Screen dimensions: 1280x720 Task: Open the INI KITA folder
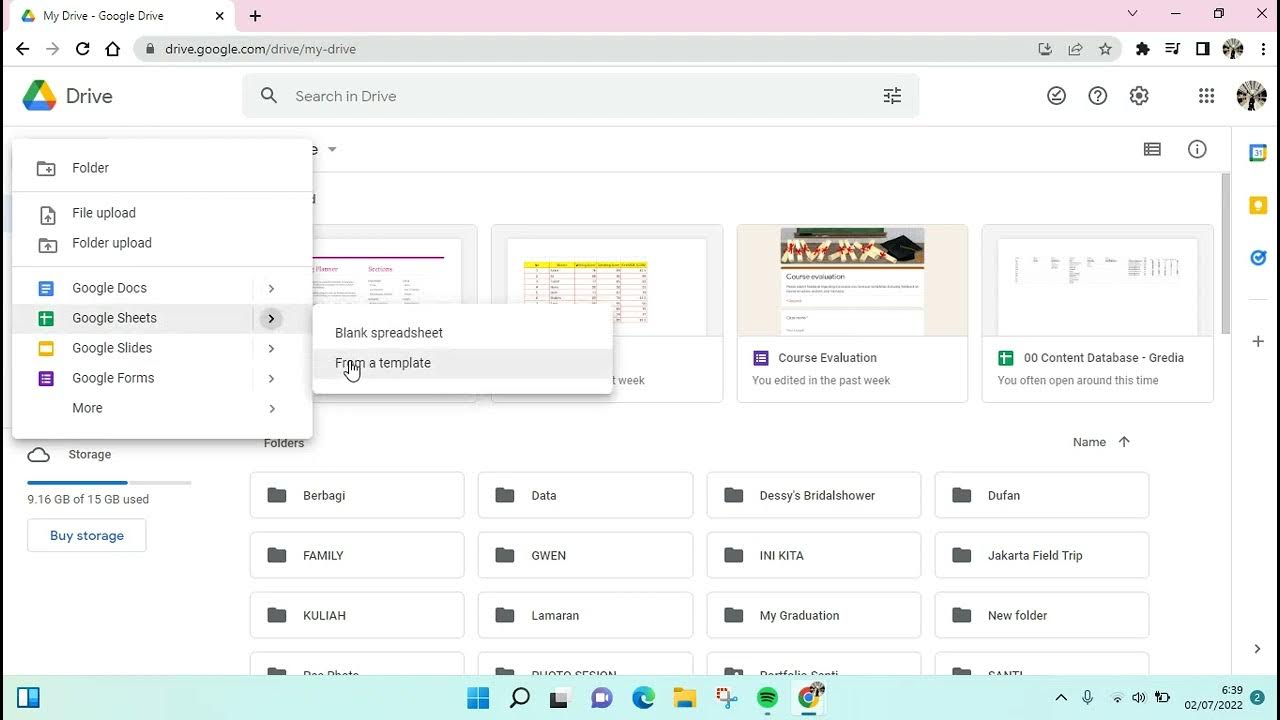(x=813, y=555)
